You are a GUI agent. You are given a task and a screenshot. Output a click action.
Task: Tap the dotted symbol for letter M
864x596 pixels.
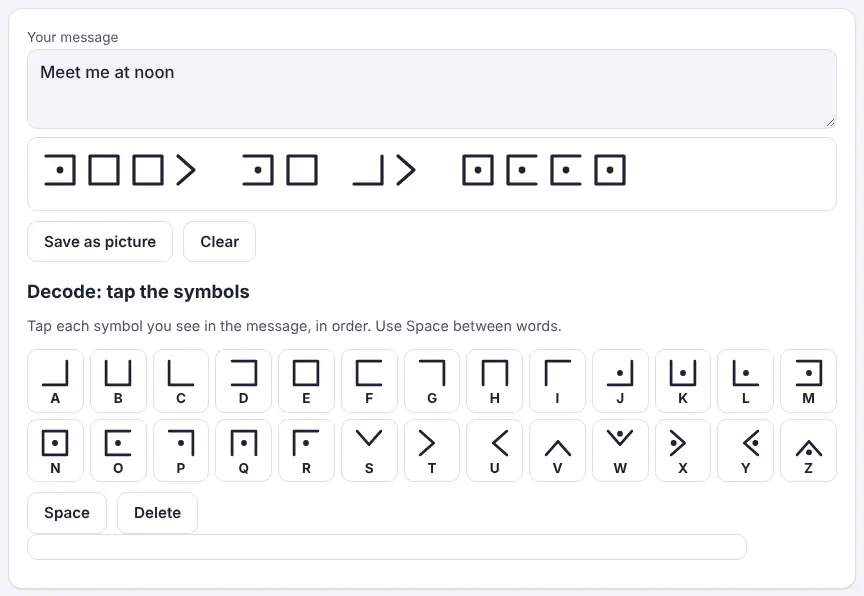click(x=808, y=381)
